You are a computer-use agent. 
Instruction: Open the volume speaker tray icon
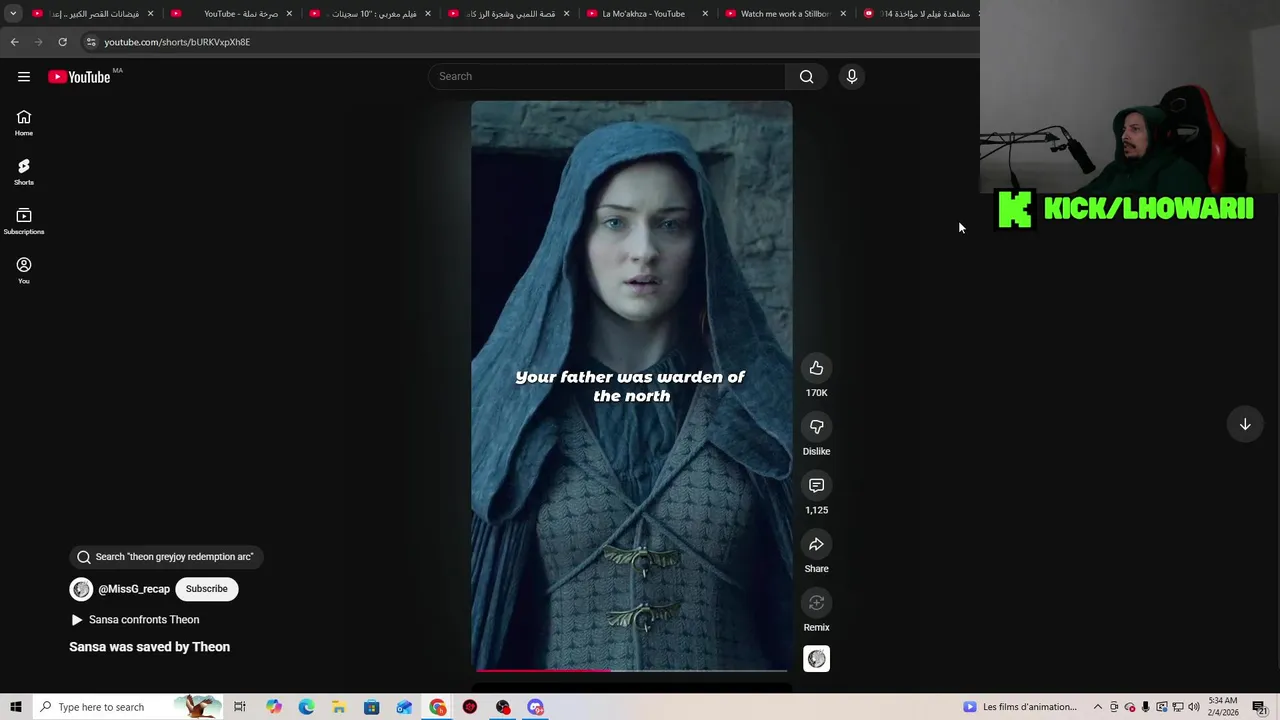pyautogui.click(x=1193, y=707)
